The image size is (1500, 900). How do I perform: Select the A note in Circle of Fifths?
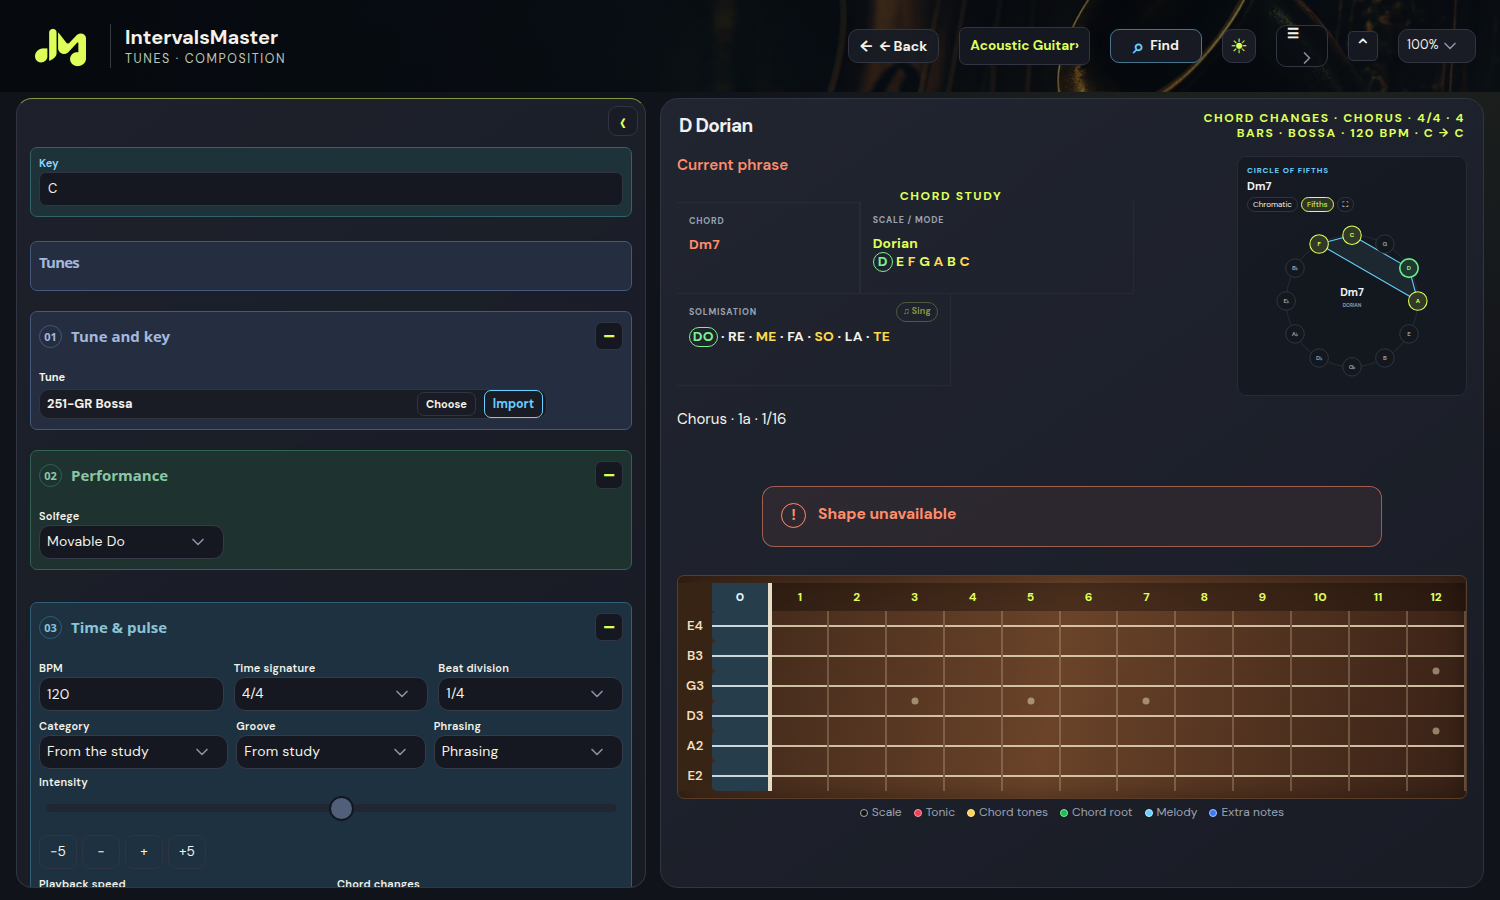pos(1418,301)
